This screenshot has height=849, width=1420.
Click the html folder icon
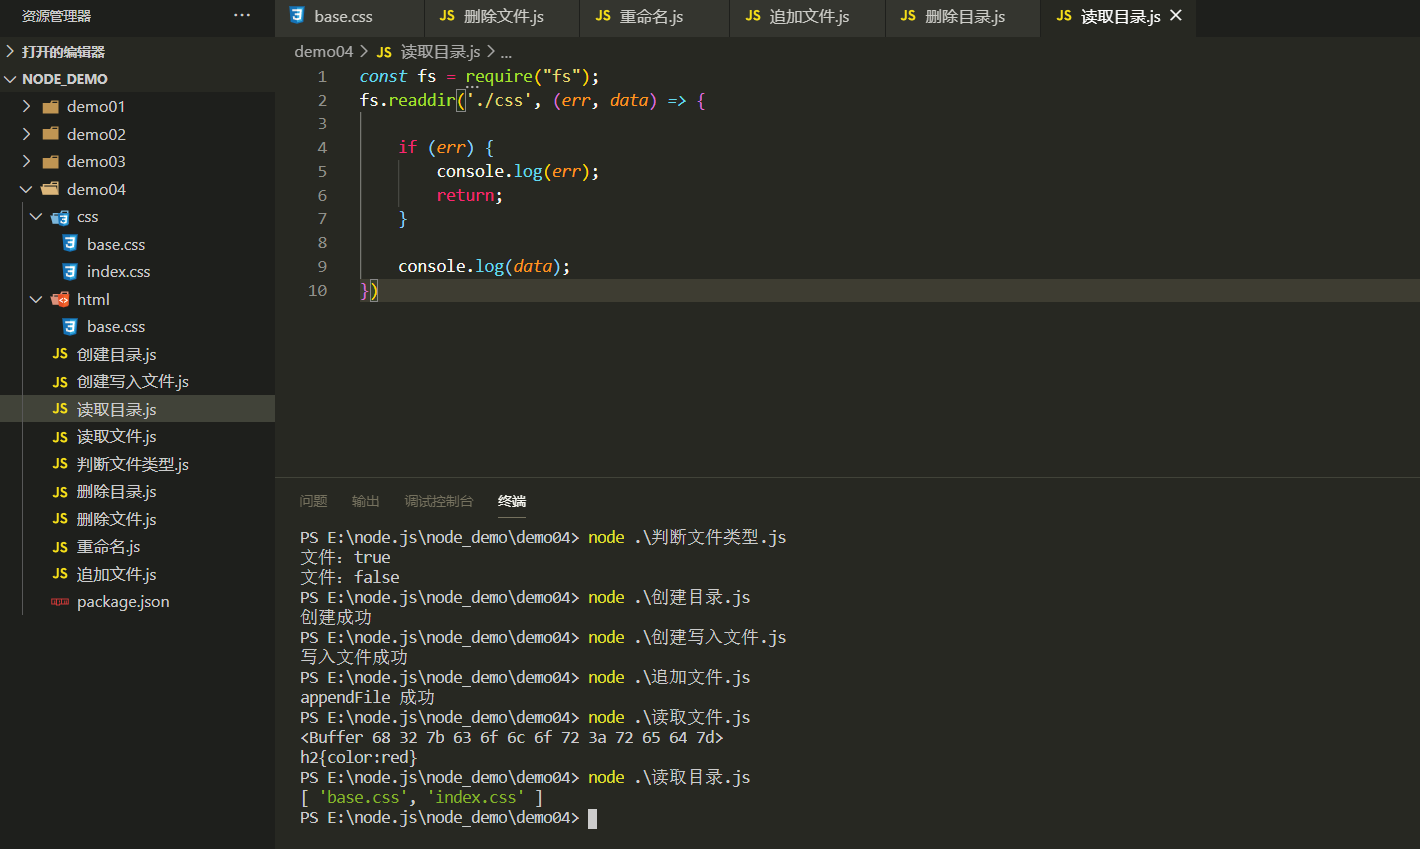(x=61, y=299)
